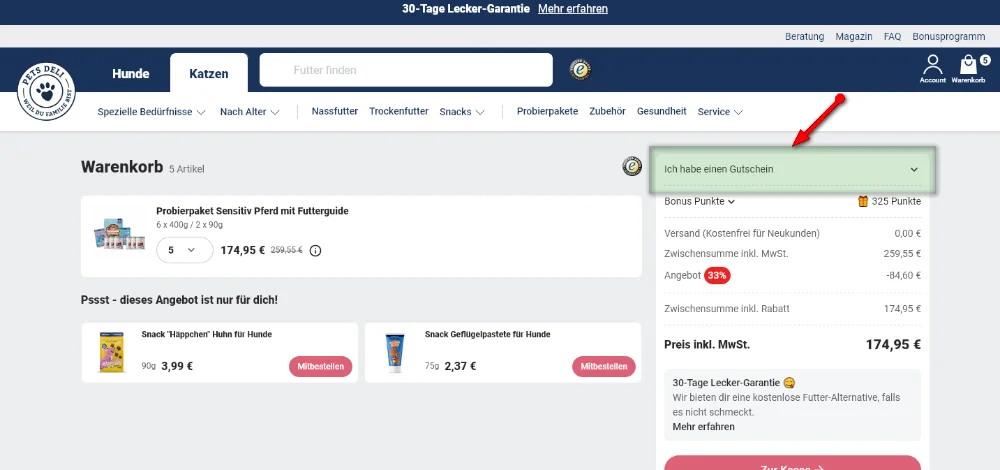
Task: Click 'Snack Geflügelpastete für Hunde' title
Action: (x=487, y=334)
